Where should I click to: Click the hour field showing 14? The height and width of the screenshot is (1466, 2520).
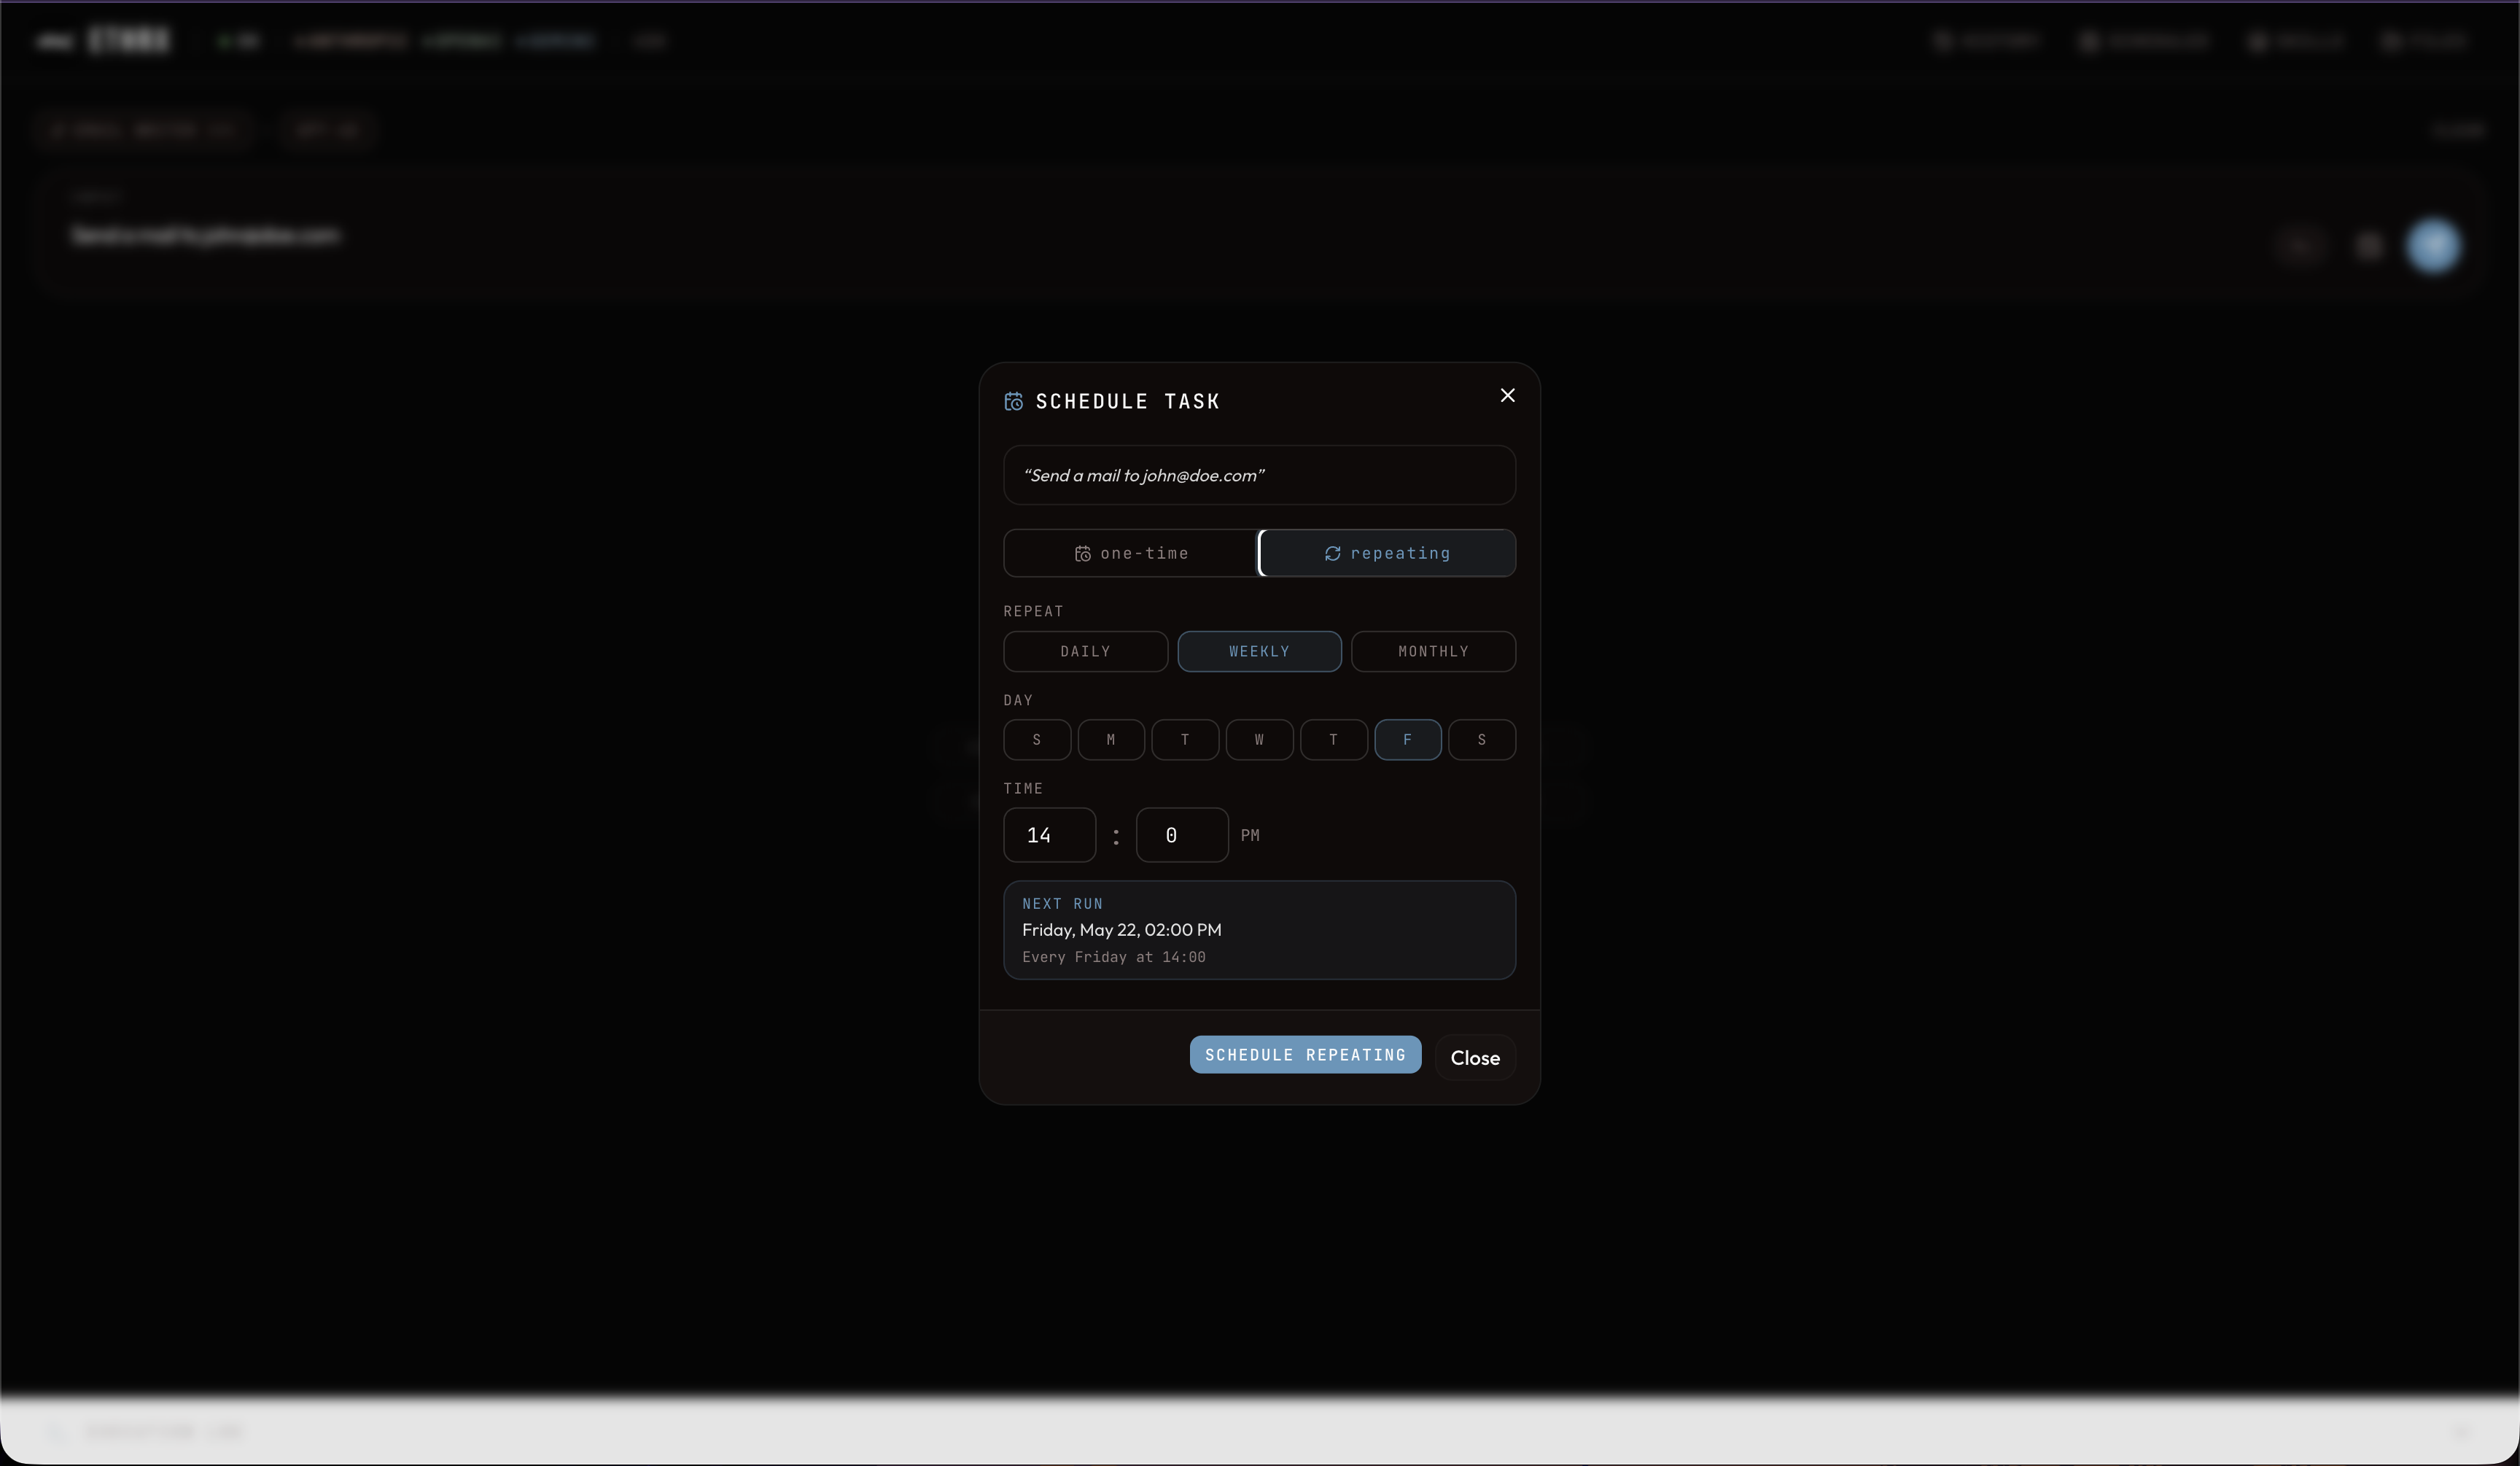point(1049,835)
